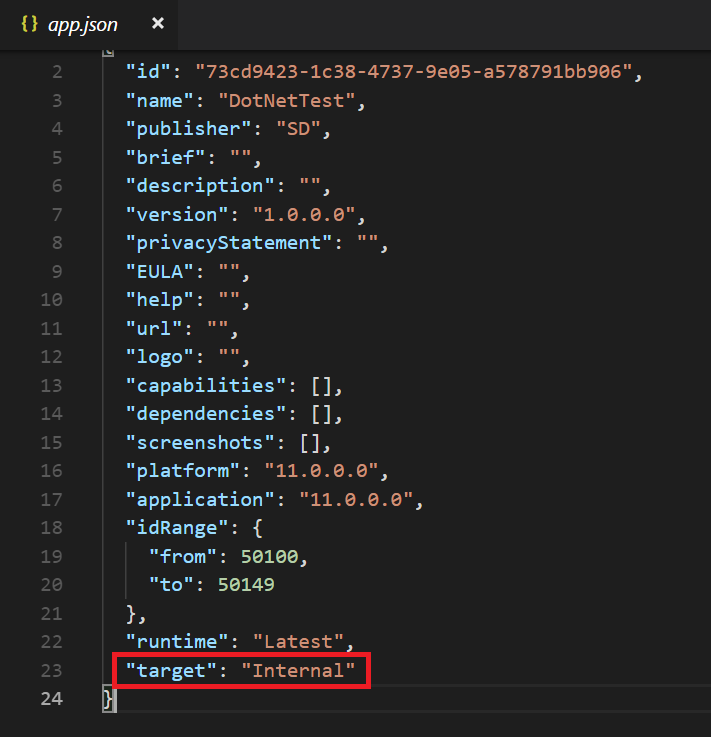Click the "screenshots" key
The height and width of the screenshot is (737, 711).
pos(200,443)
